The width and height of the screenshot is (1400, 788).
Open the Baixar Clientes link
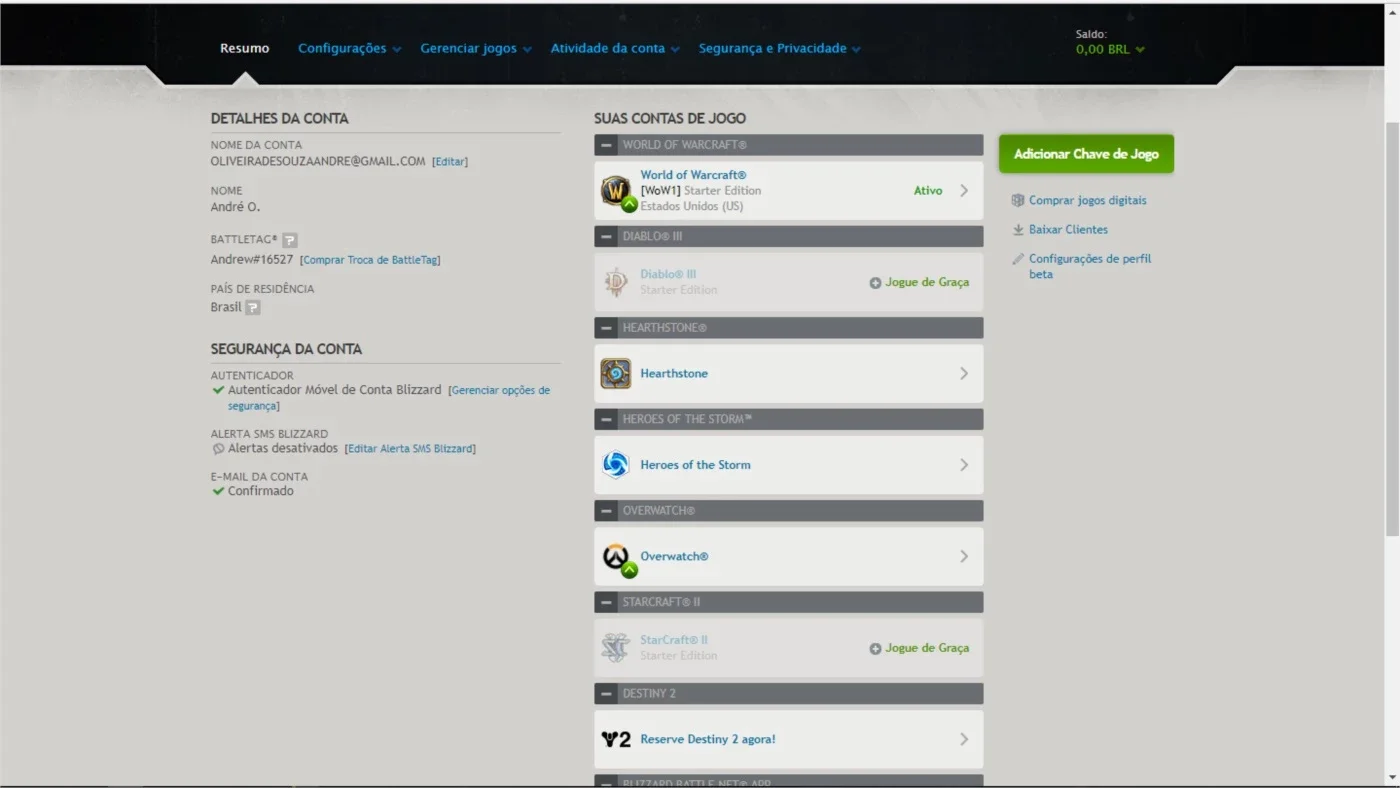(1068, 229)
